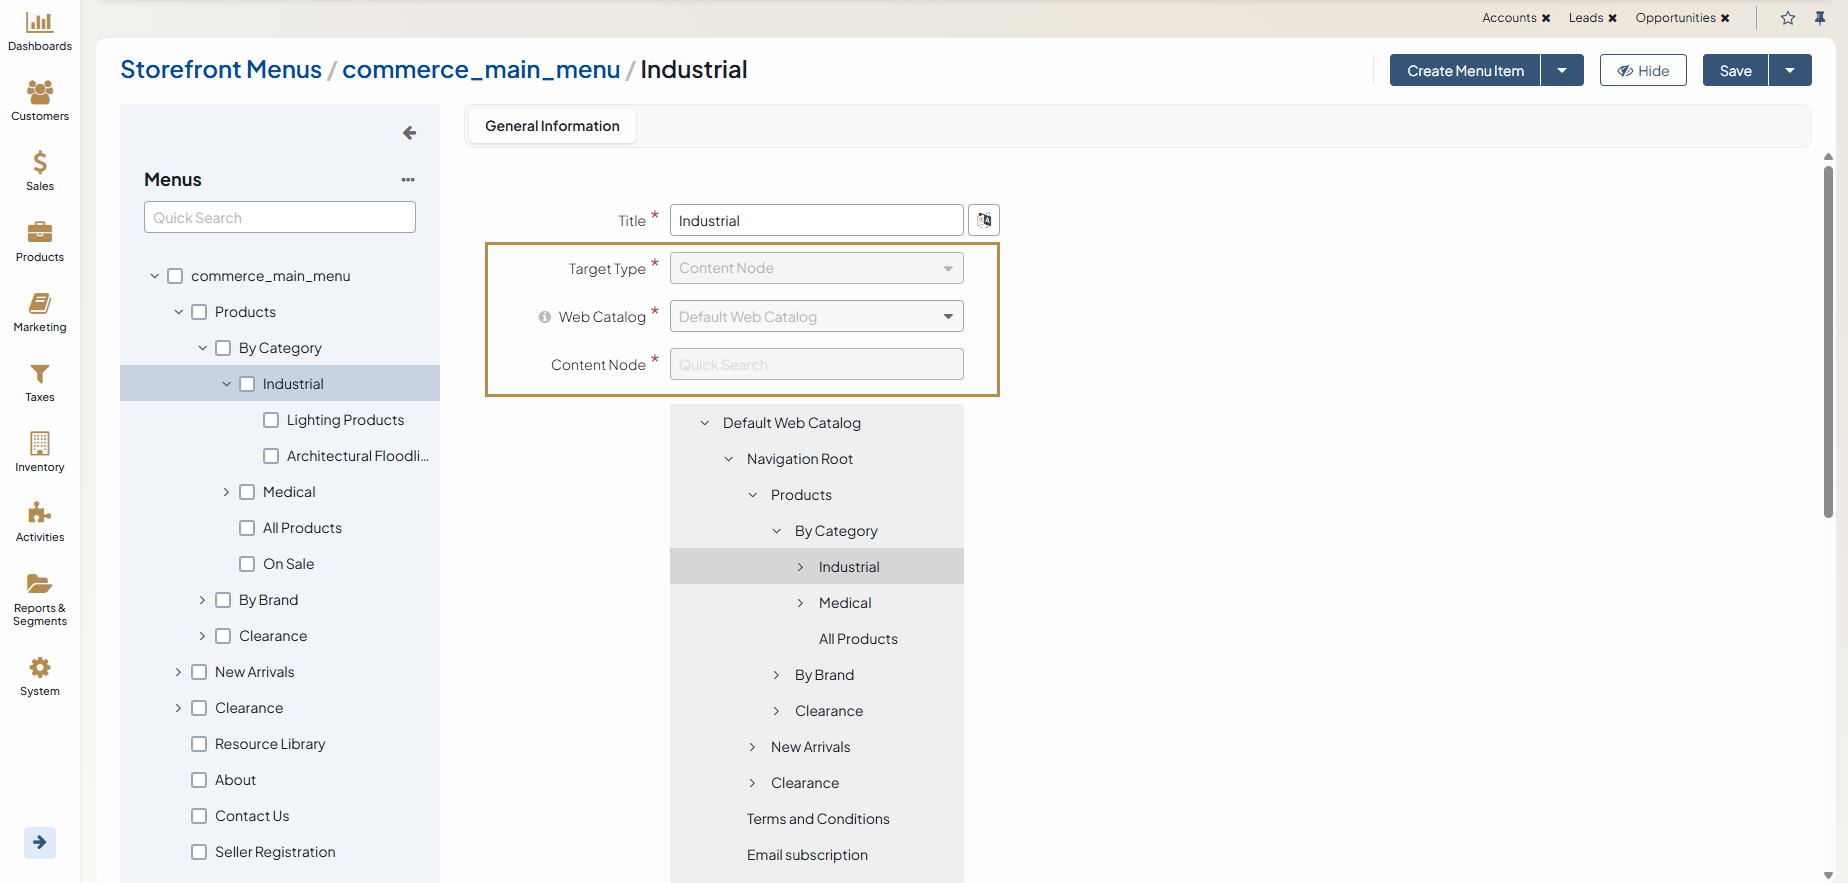
Task: Open the Save button dropdown arrow
Action: click(x=1790, y=71)
